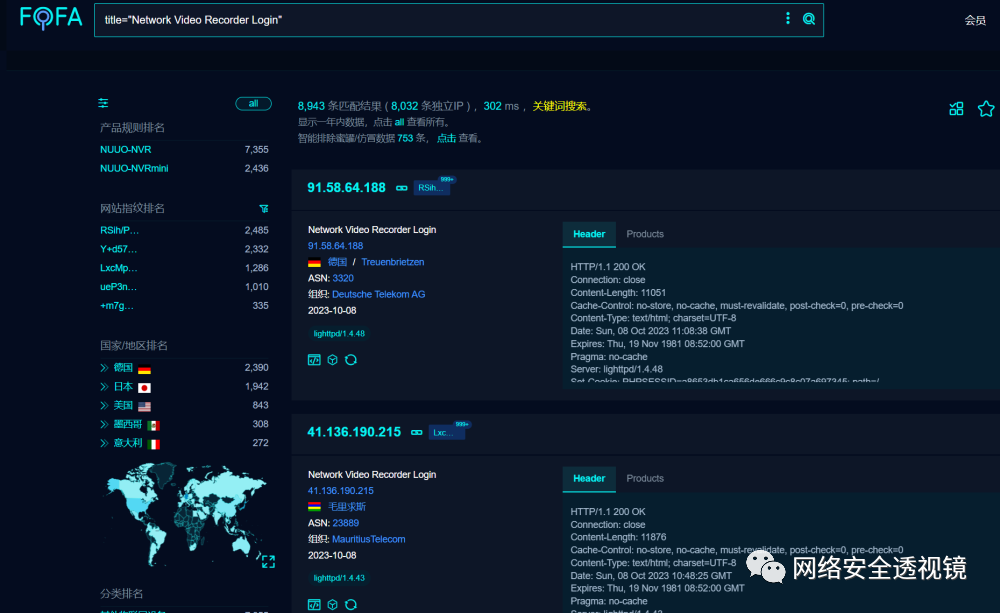The height and width of the screenshot is (613, 1000).
Task: Toggle the 'all' pill in sidebar
Action: pos(253,103)
